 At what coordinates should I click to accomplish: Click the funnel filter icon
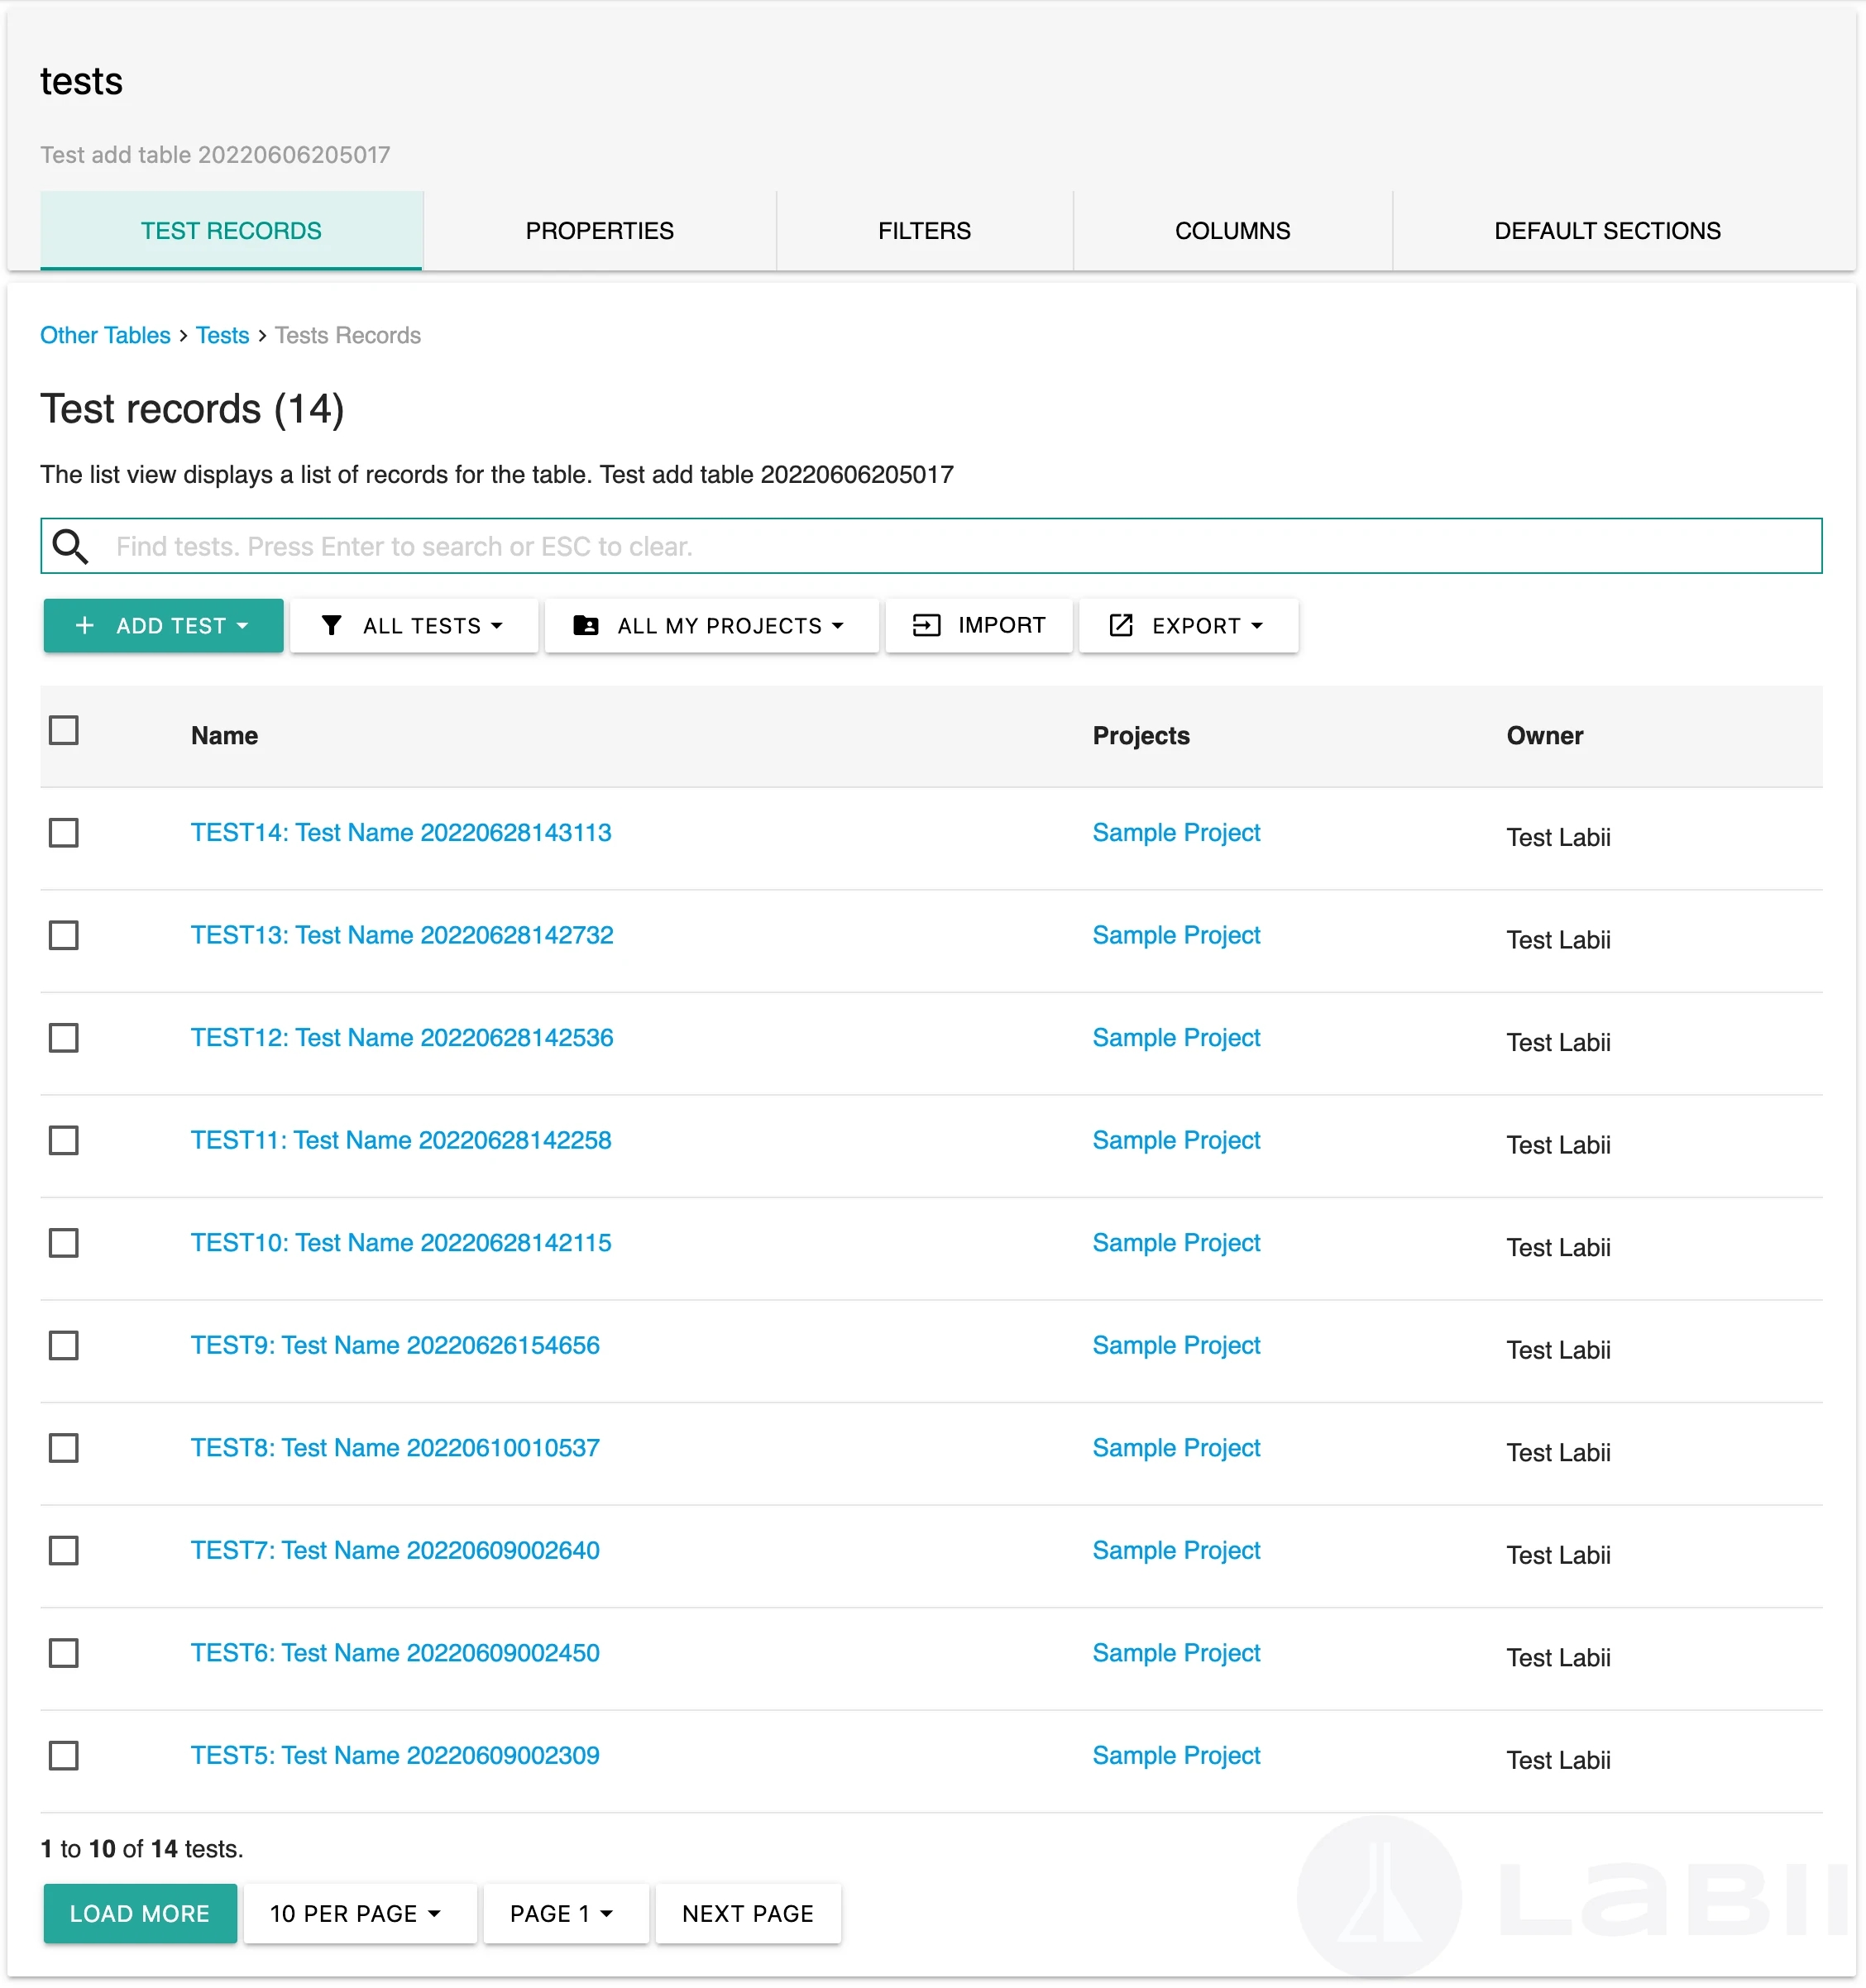click(331, 625)
